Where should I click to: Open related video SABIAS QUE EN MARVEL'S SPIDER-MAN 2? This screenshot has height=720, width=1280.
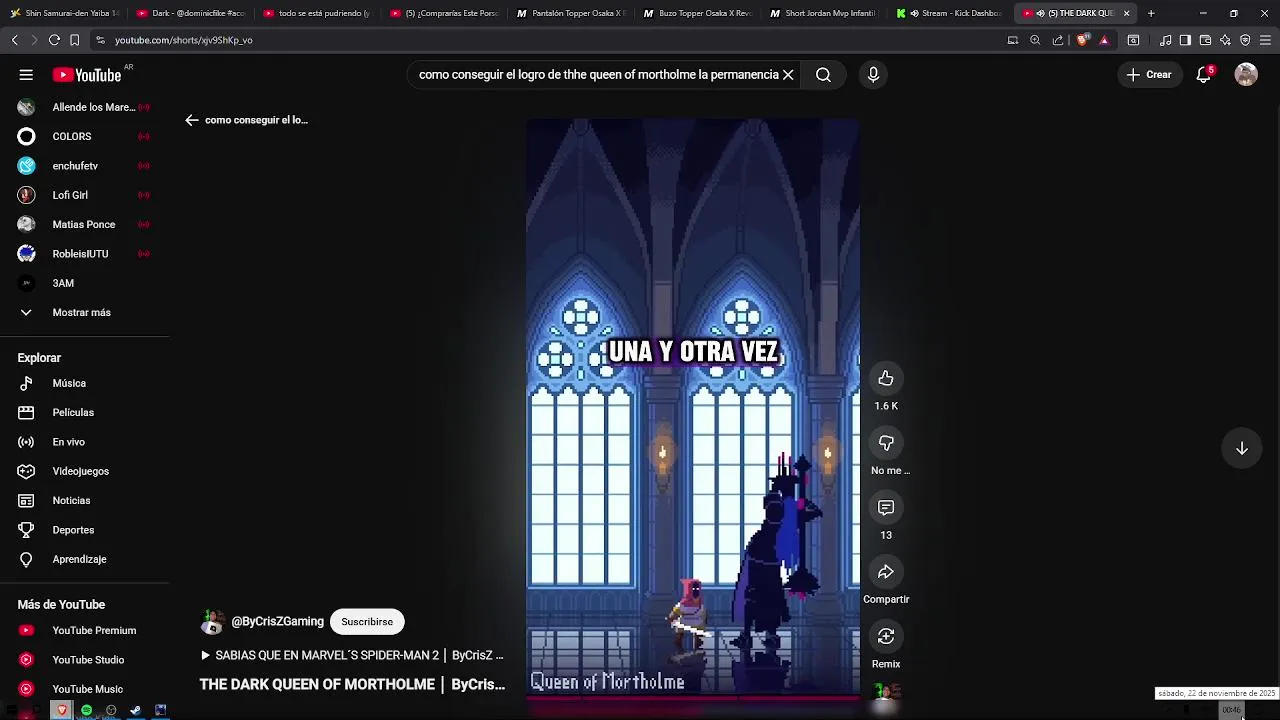point(352,656)
